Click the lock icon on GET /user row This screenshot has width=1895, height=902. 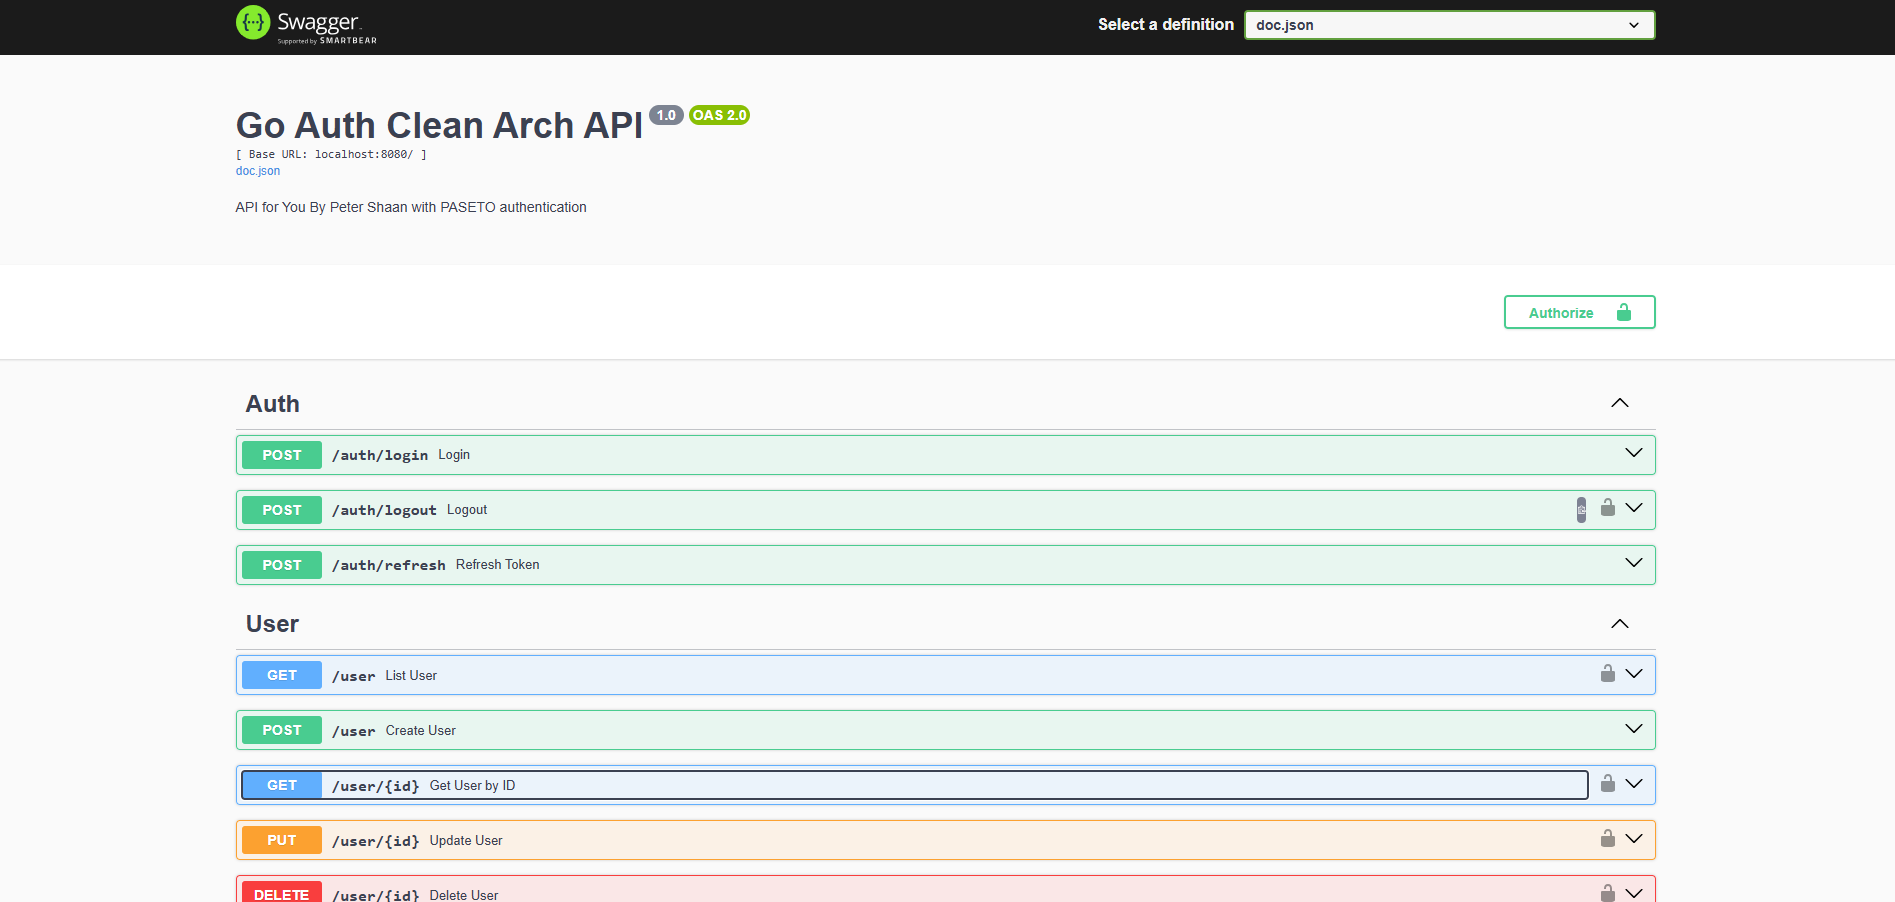1607,674
